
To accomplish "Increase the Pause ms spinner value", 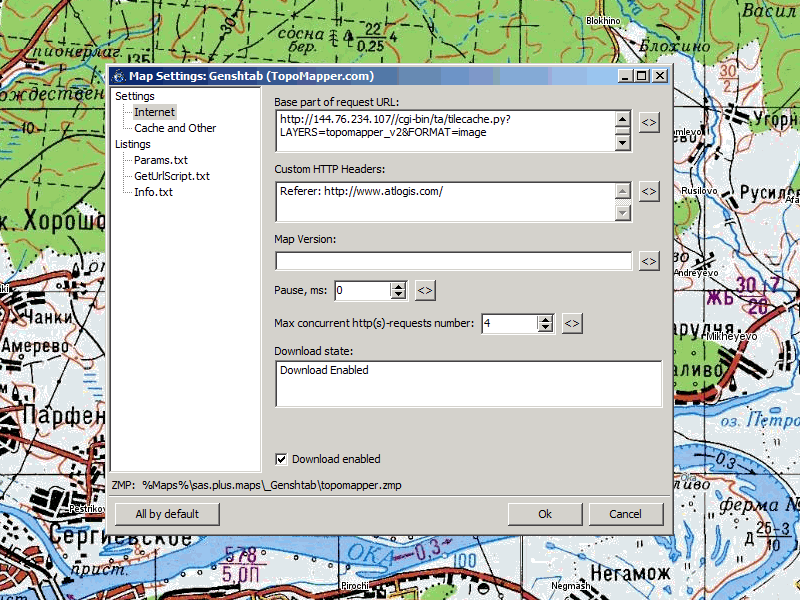I will pyautogui.click(x=398, y=287).
